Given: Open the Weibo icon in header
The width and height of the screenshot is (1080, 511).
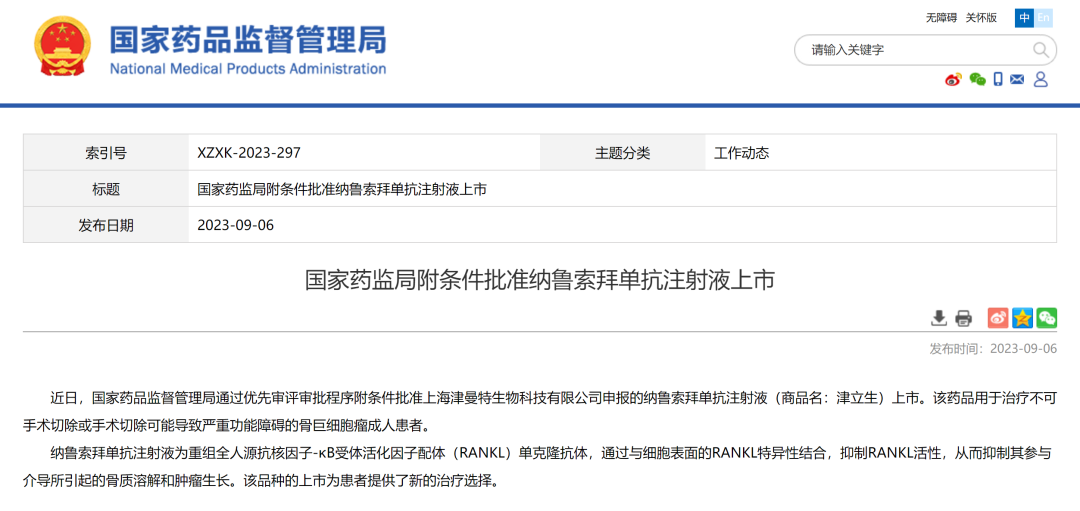Looking at the screenshot, I should [x=953, y=79].
